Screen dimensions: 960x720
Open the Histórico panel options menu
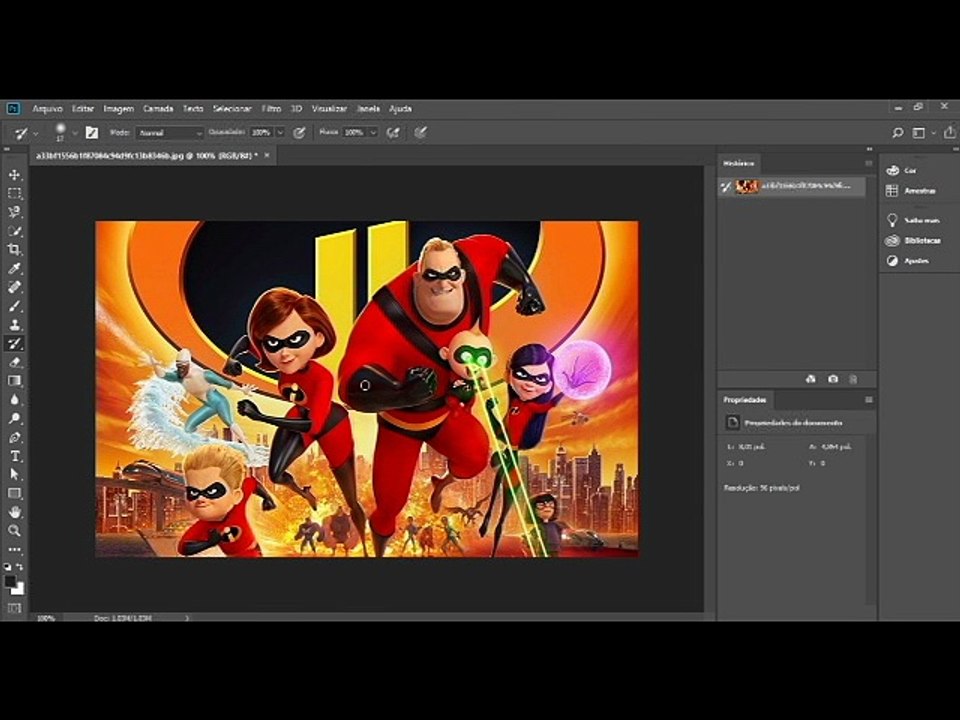click(x=868, y=163)
